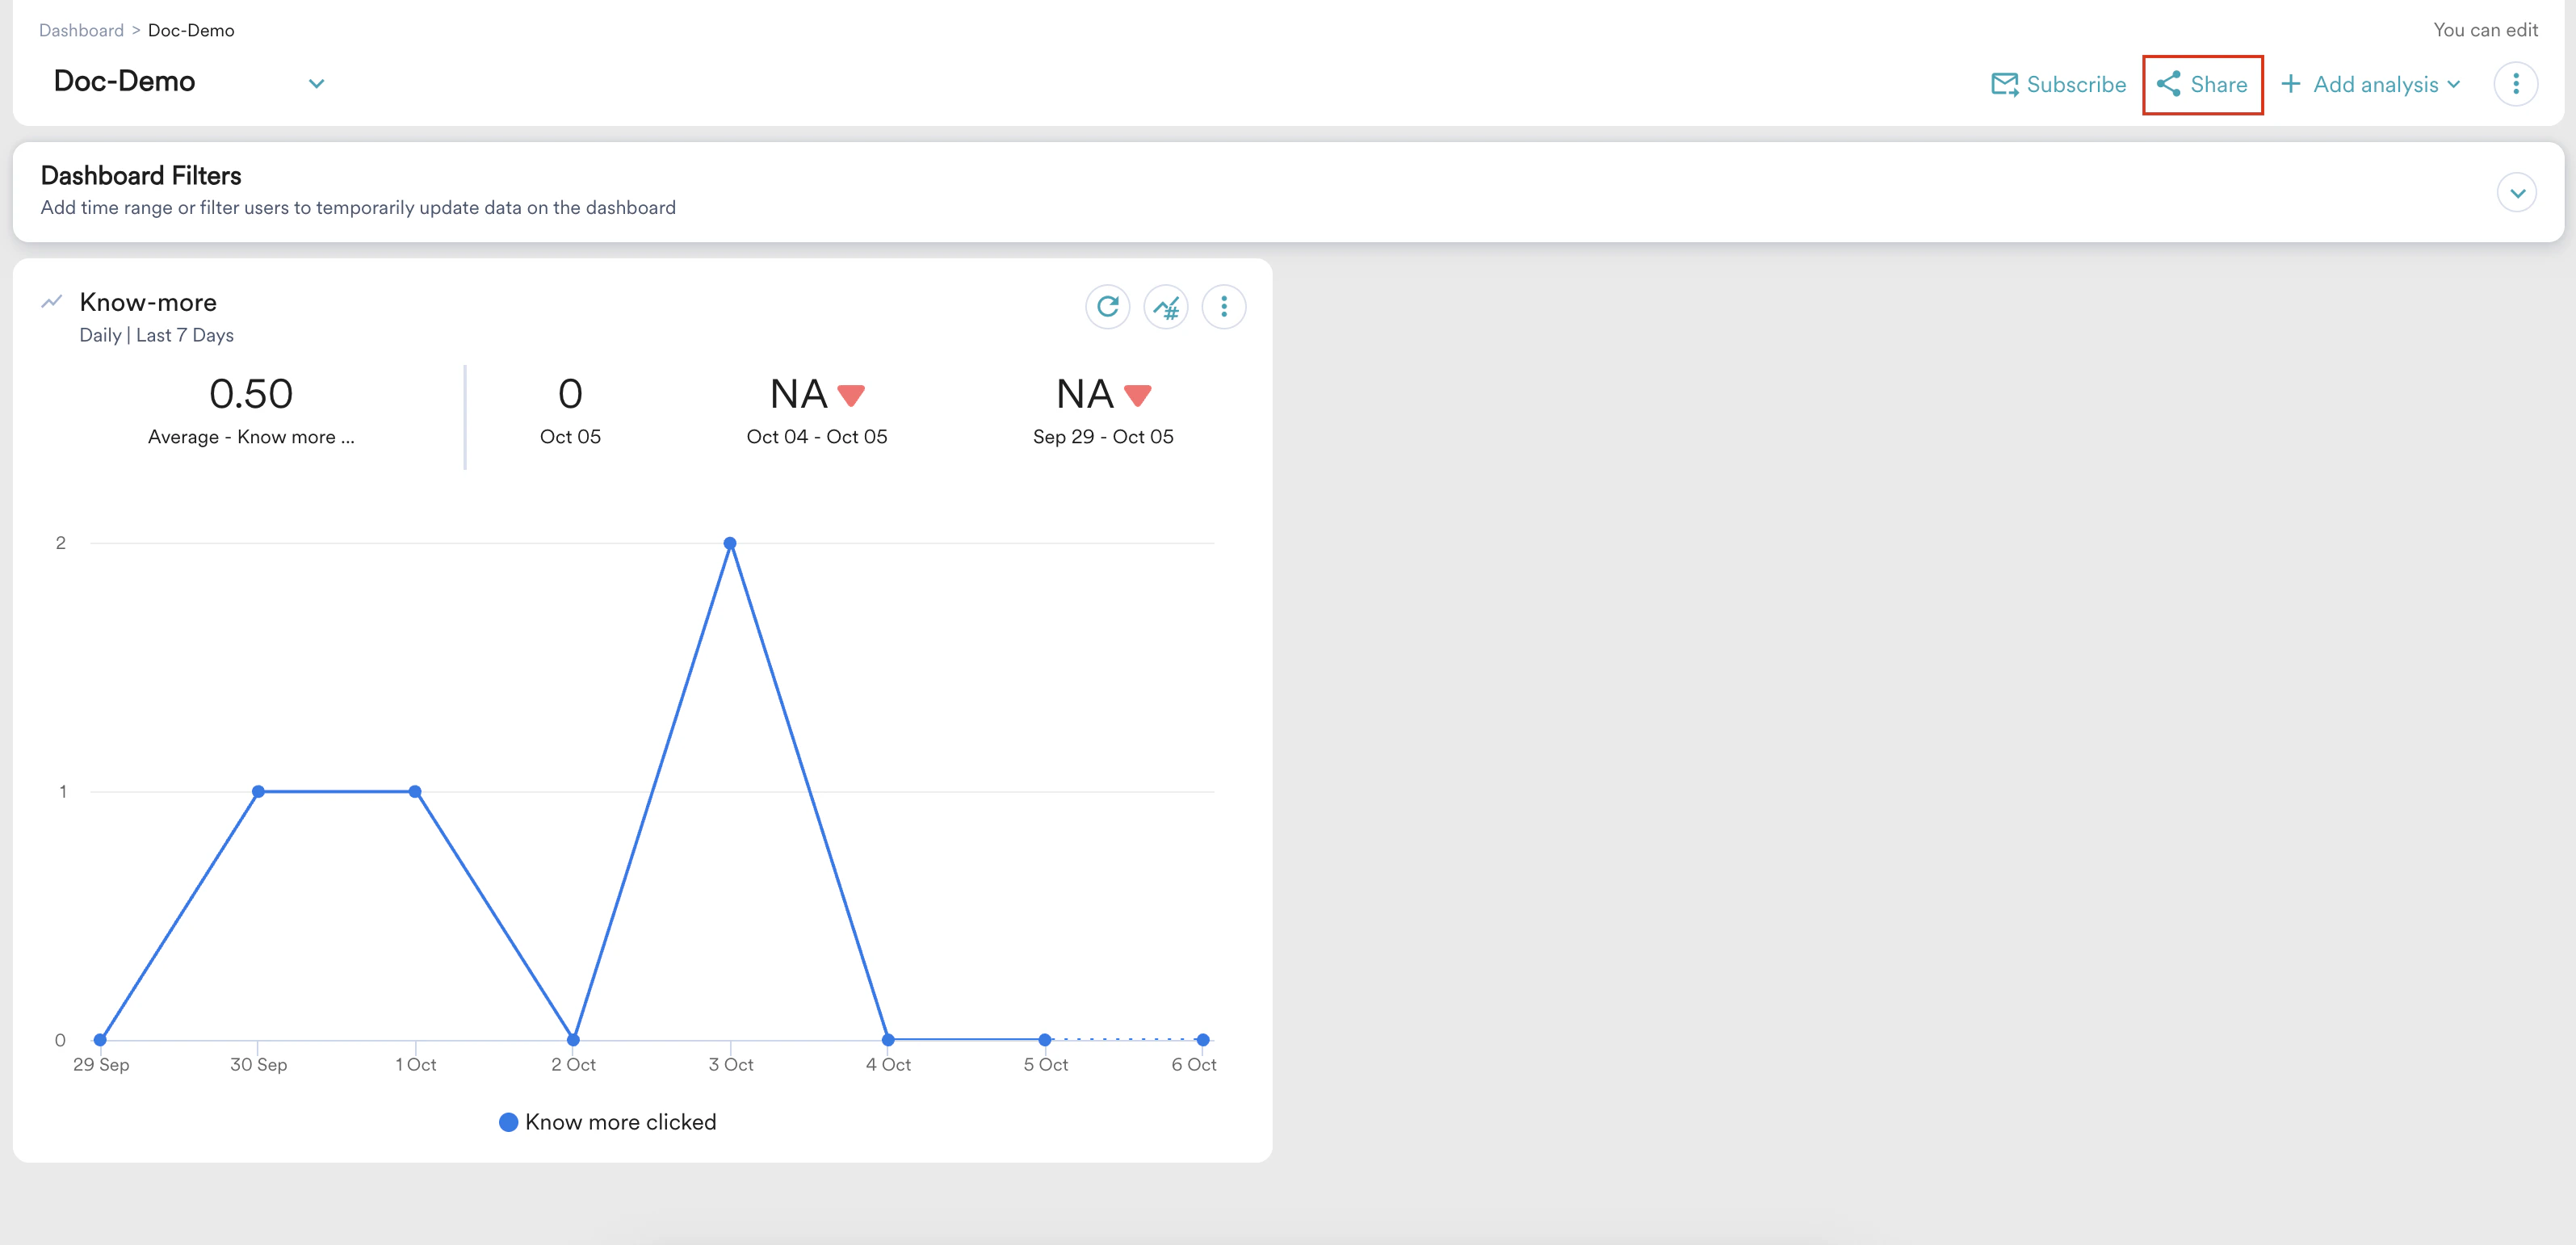The image size is (2576, 1245).
Task: Click the line chart icon beside Know-more
Action: pos(52,301)
